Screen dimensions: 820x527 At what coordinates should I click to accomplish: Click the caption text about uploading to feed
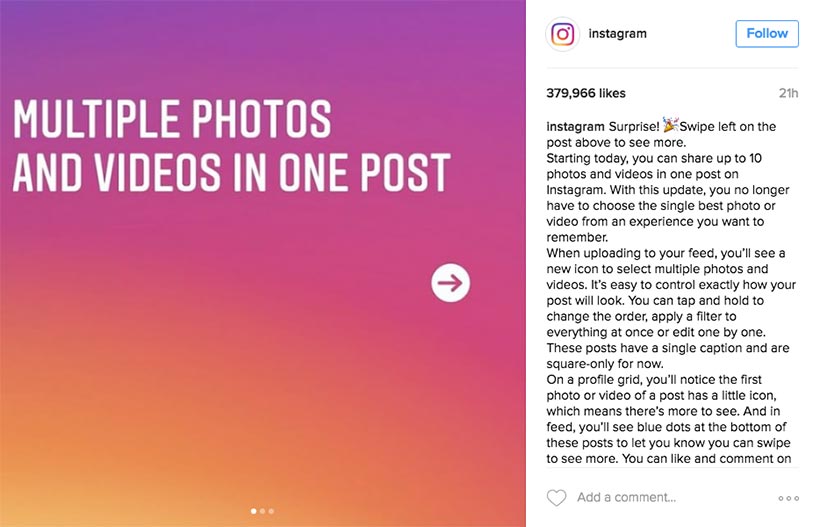(x=671, y=292)
